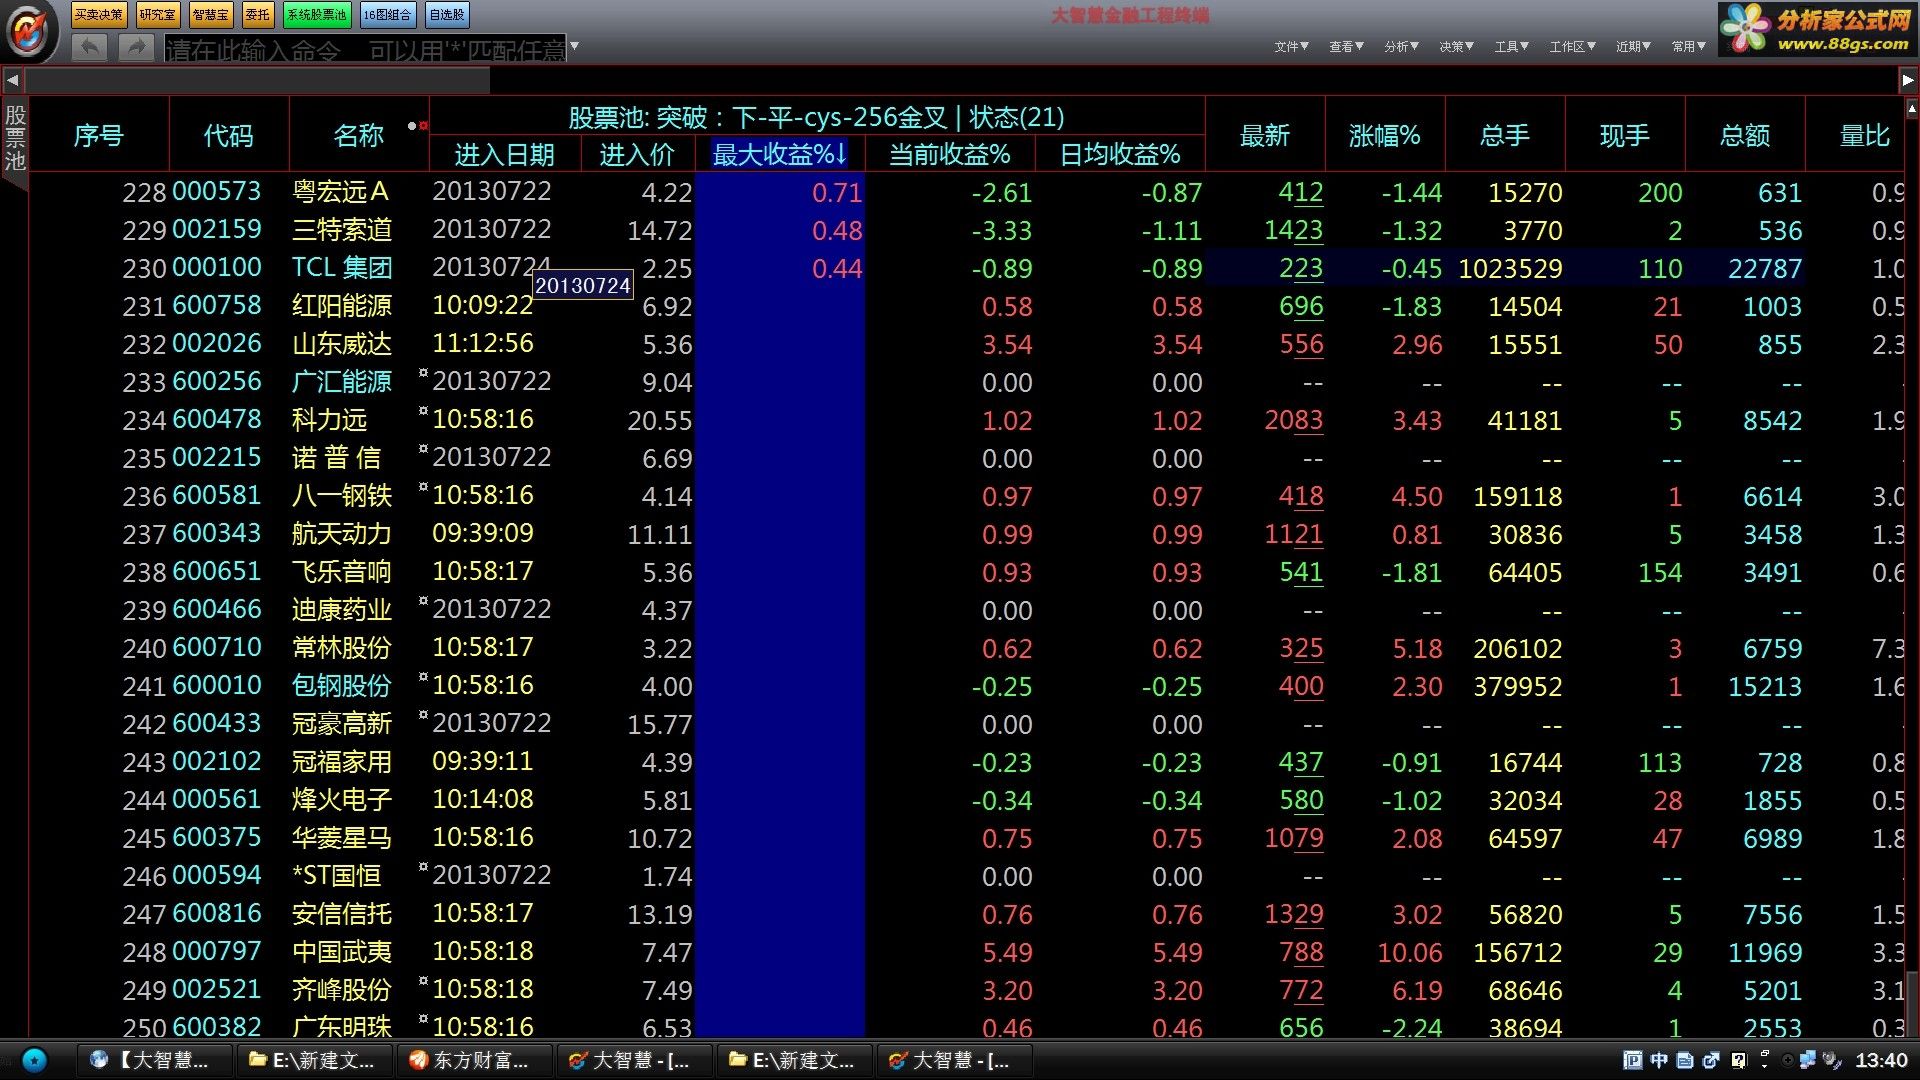Sort by the 现手 column header

(1625, 135)
